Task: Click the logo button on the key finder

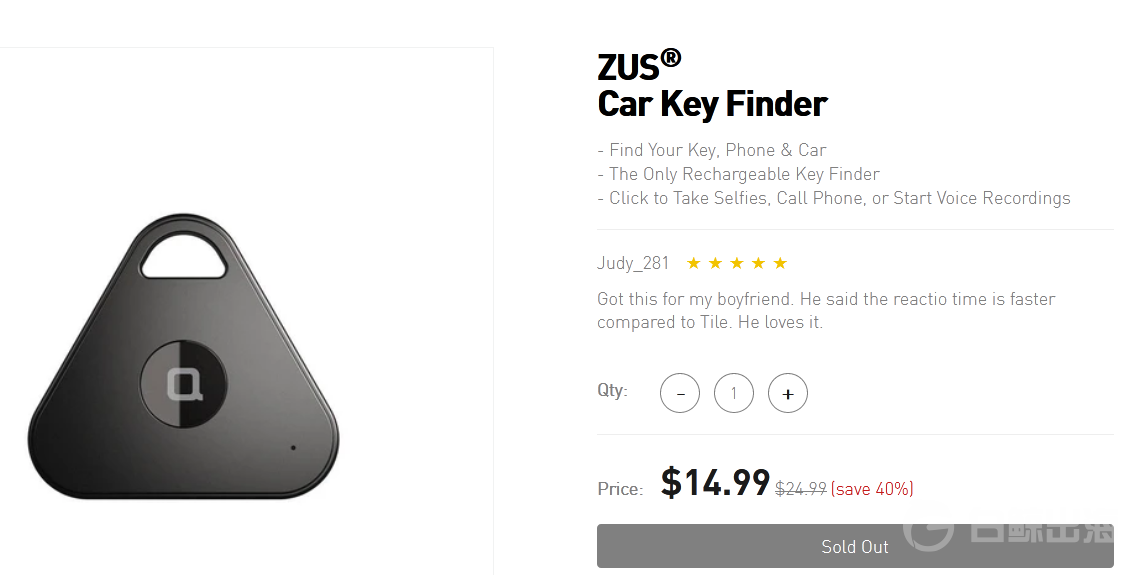Action: (184, 385)
